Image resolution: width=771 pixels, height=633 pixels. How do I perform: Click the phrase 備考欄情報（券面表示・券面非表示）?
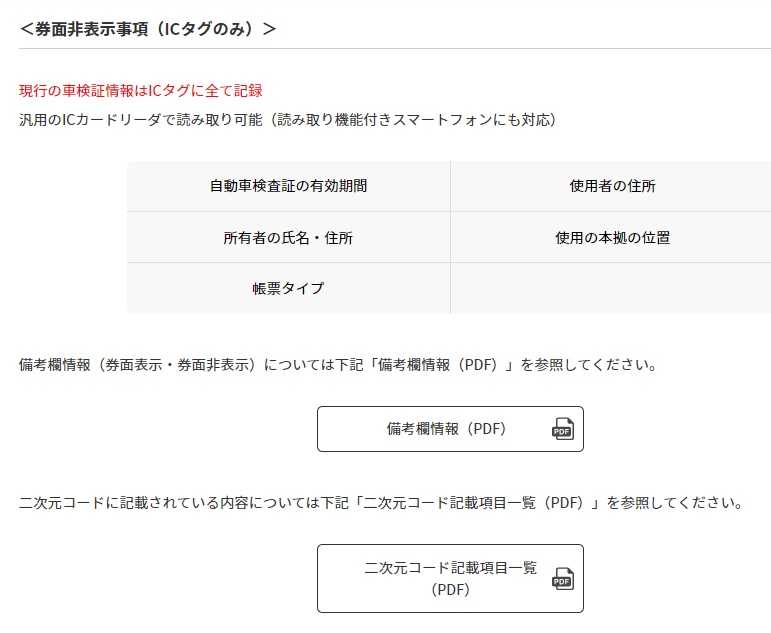[140, 365]
